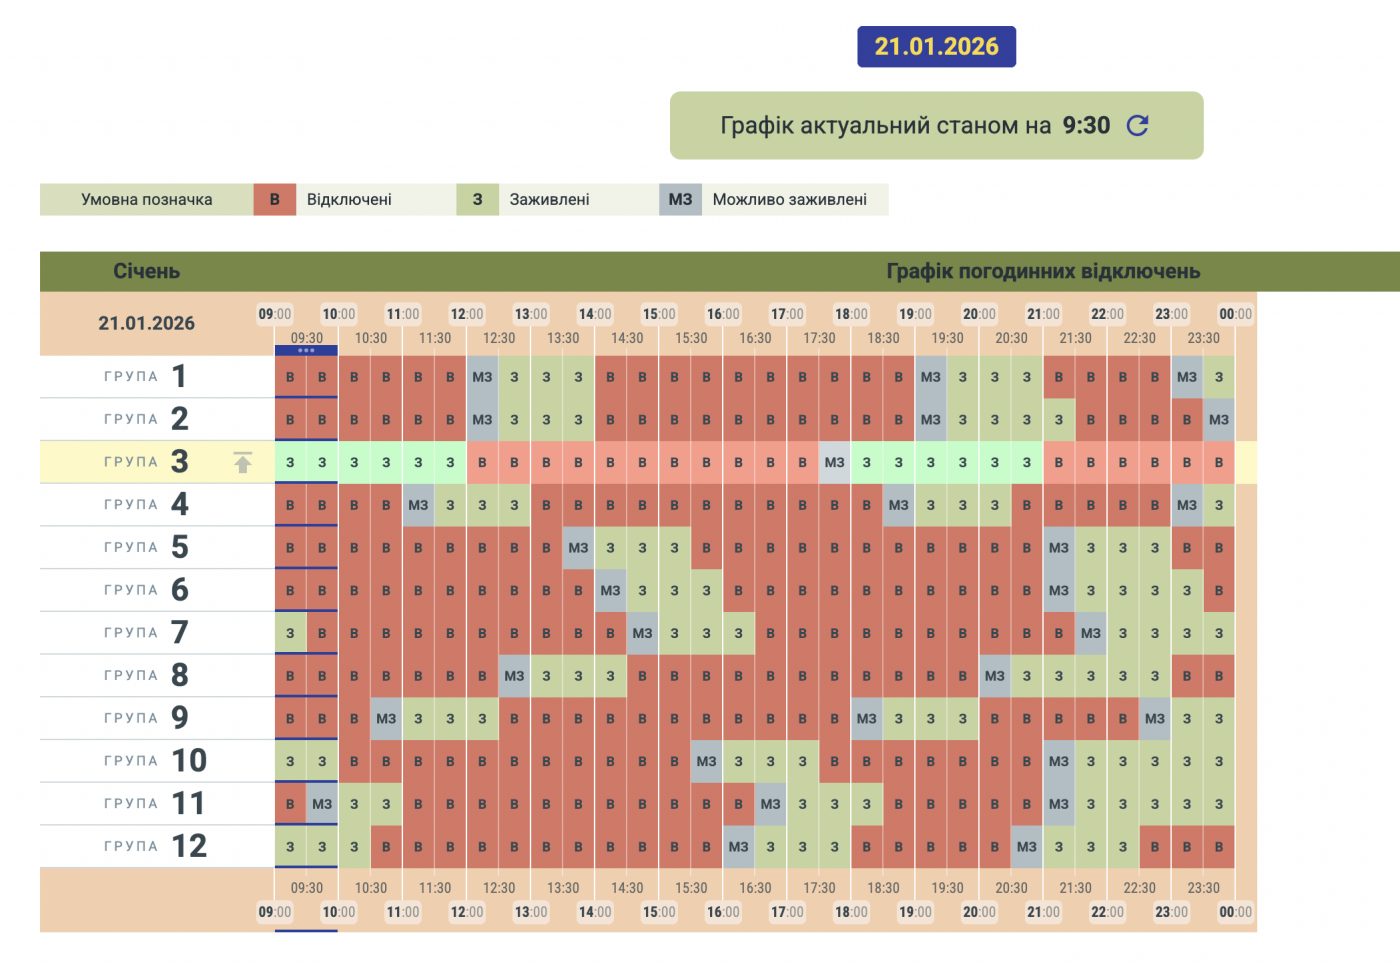Select the Група 5 row label
The height and width of the screenshot is (965, 1400).
[x=147, y=547]
